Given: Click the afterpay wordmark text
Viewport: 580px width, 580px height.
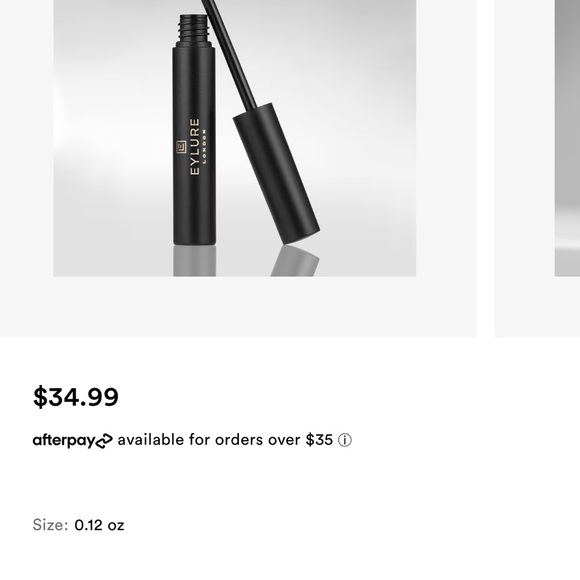Looking at the screenshot, I should coord(64,441).
